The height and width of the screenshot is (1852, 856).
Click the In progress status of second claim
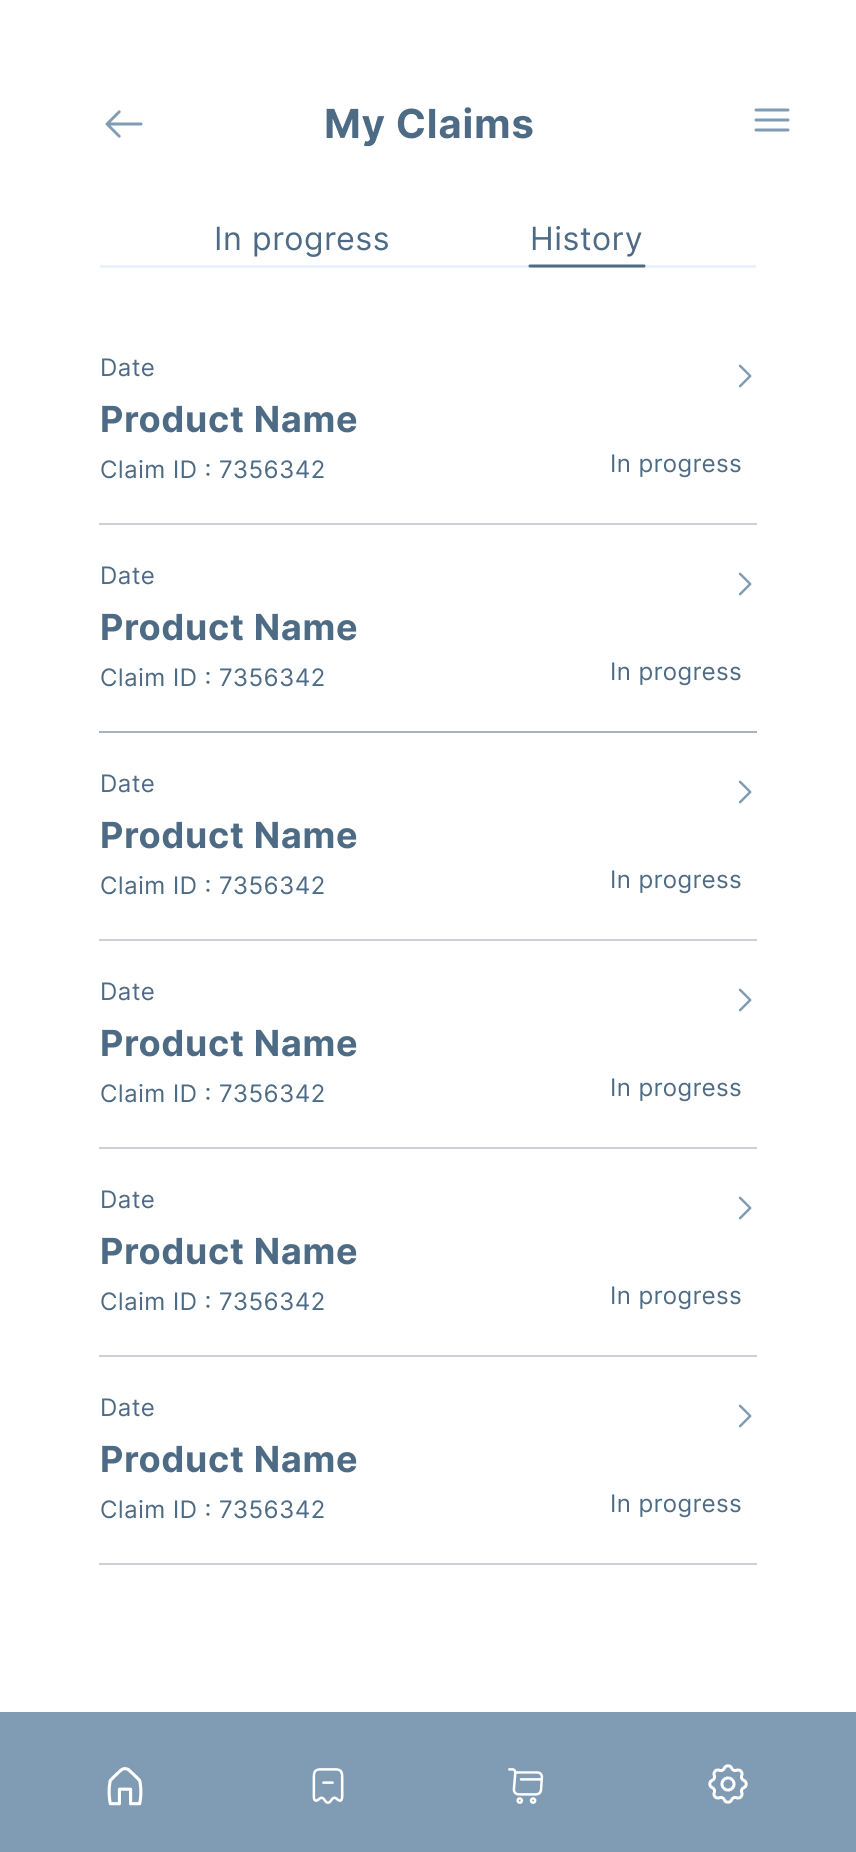675,672
